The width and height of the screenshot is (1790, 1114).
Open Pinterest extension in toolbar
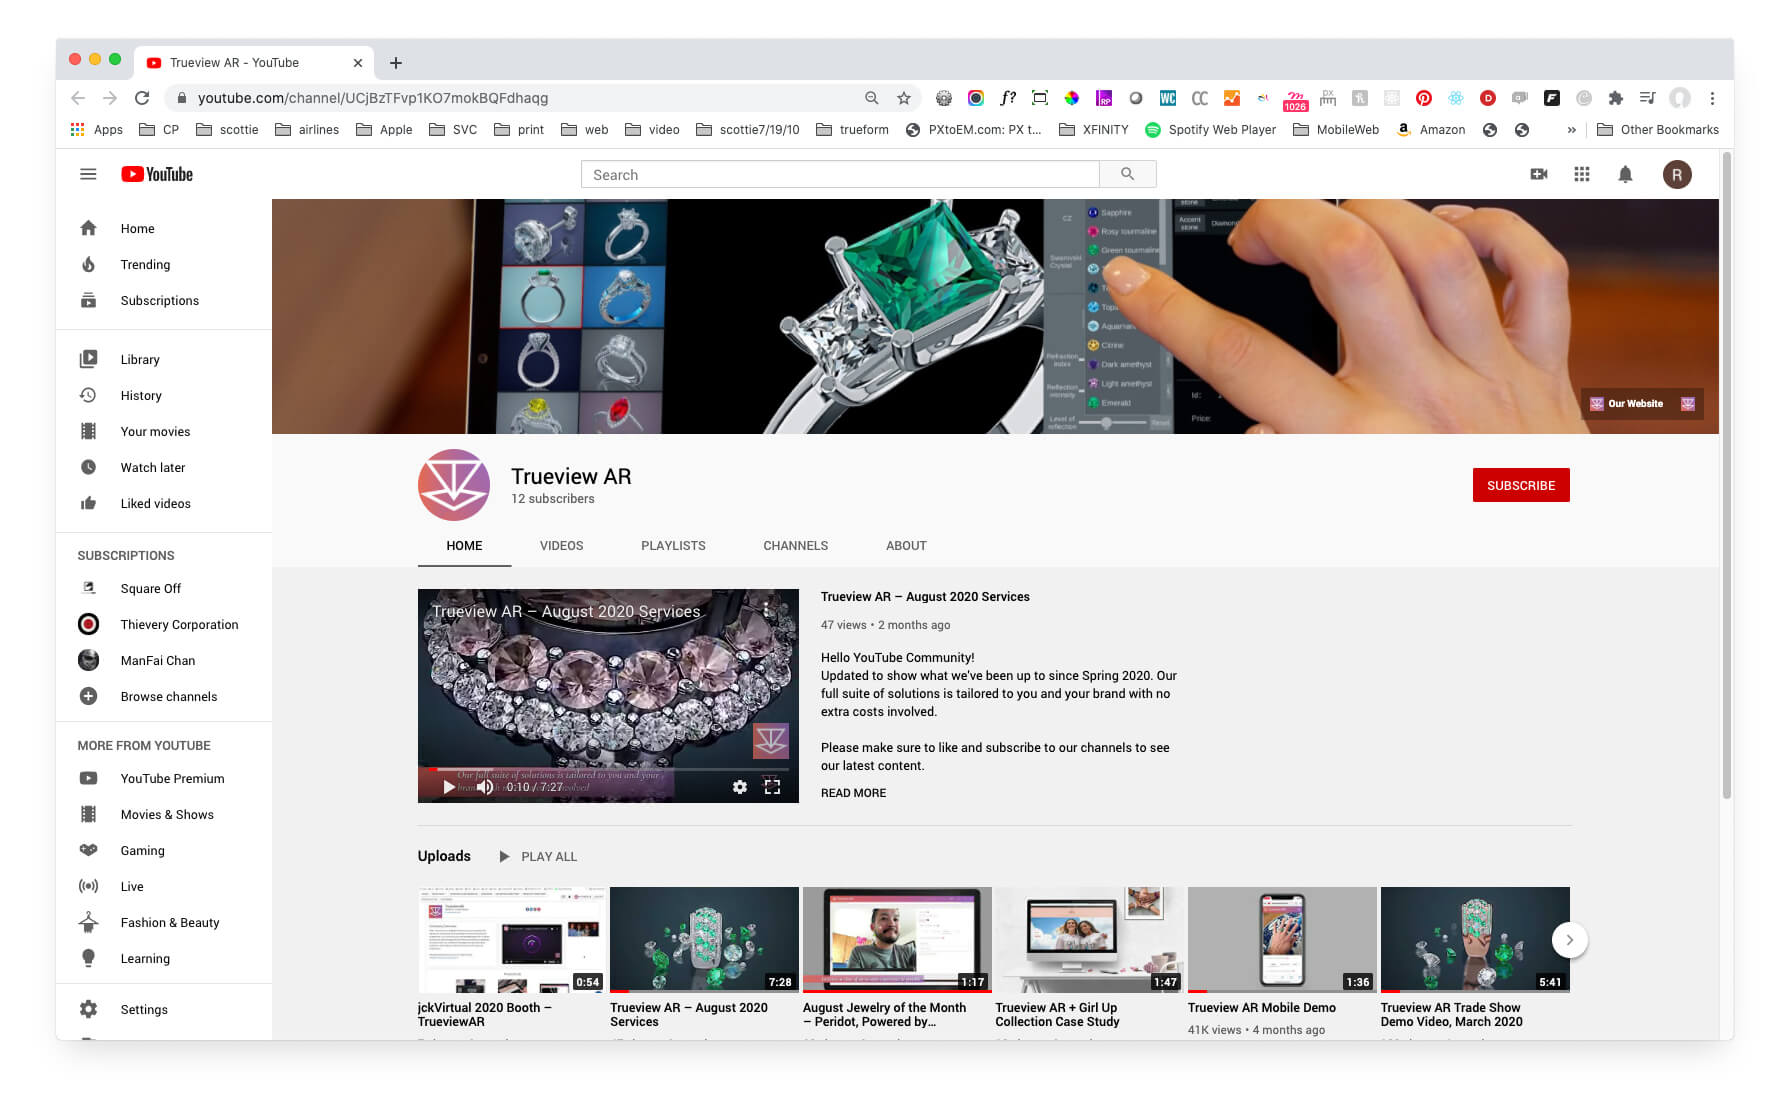pyautogui.click(x=1423, y=98)
